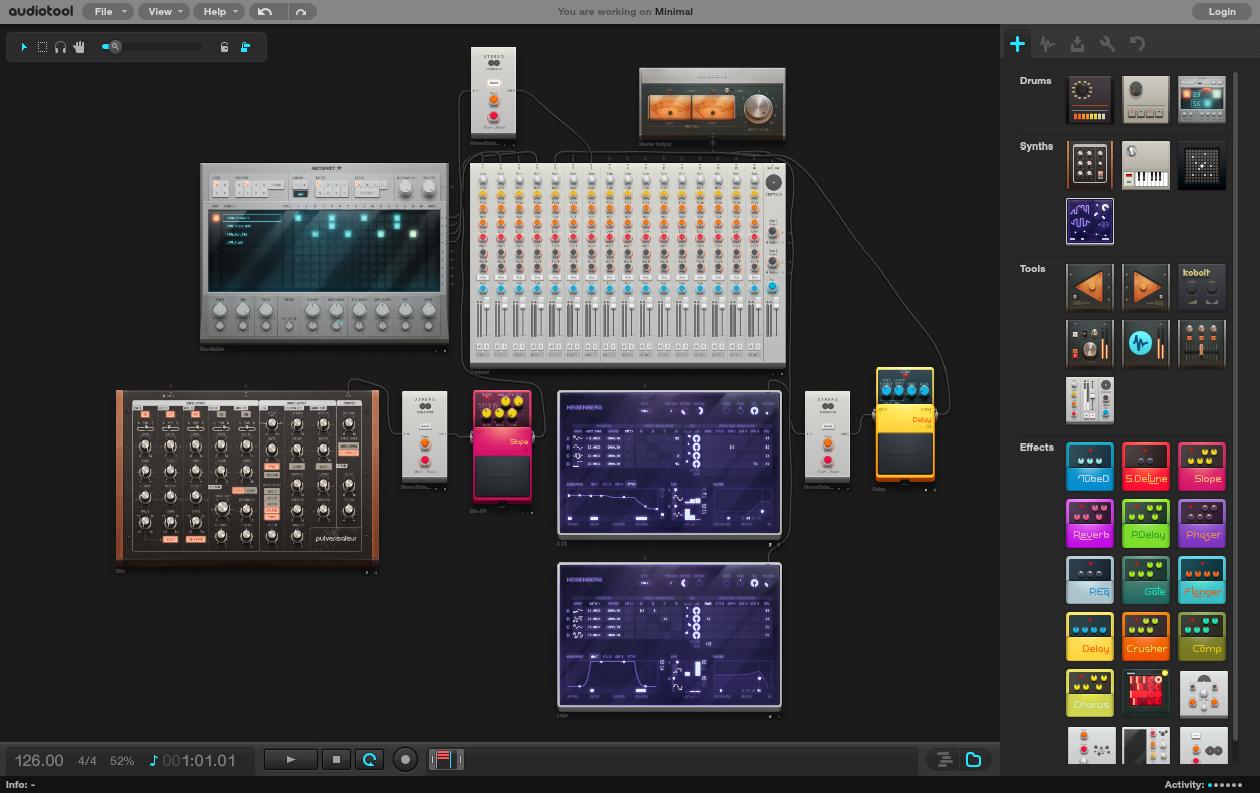Add the Heisenberg synth from the Synths section

(1089, 221)
